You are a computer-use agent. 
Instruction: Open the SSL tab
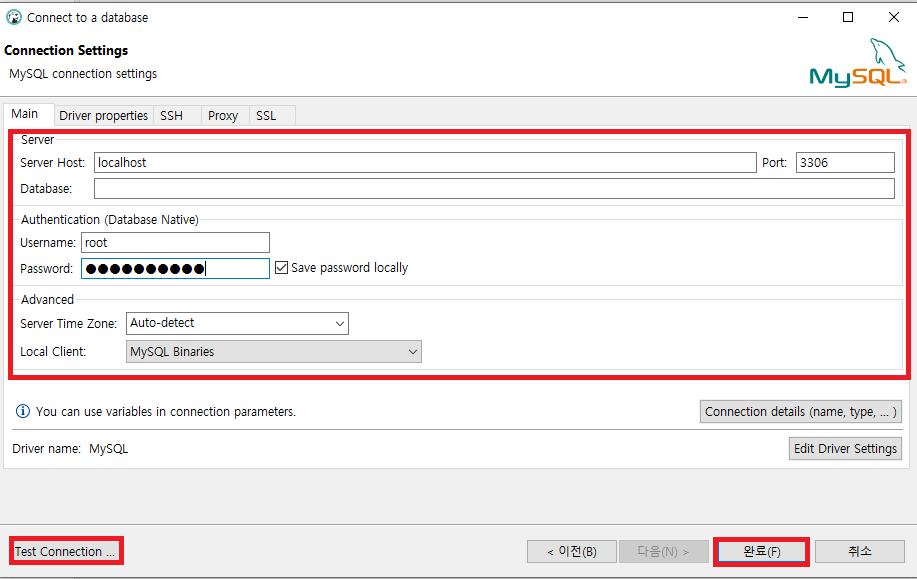pos(266,116)
